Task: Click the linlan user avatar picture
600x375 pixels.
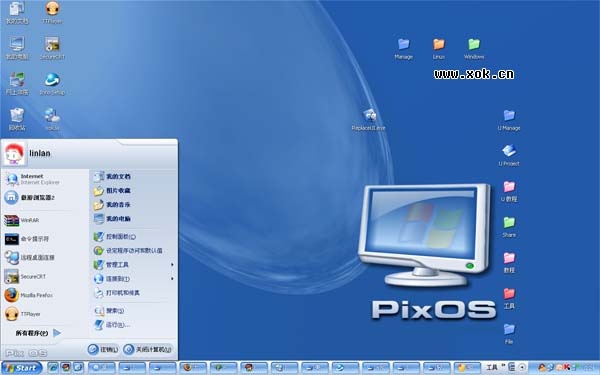Action: (x=14, y=153)
